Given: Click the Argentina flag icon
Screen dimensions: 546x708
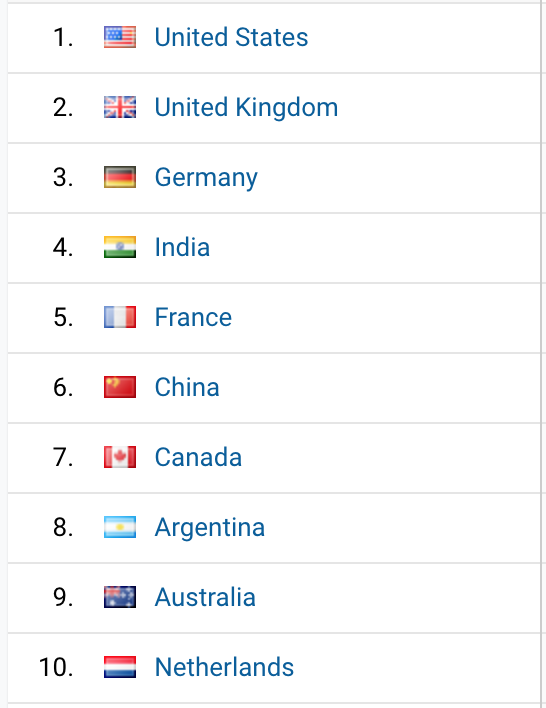Looking at the screenshot, I should coord(120,527).
